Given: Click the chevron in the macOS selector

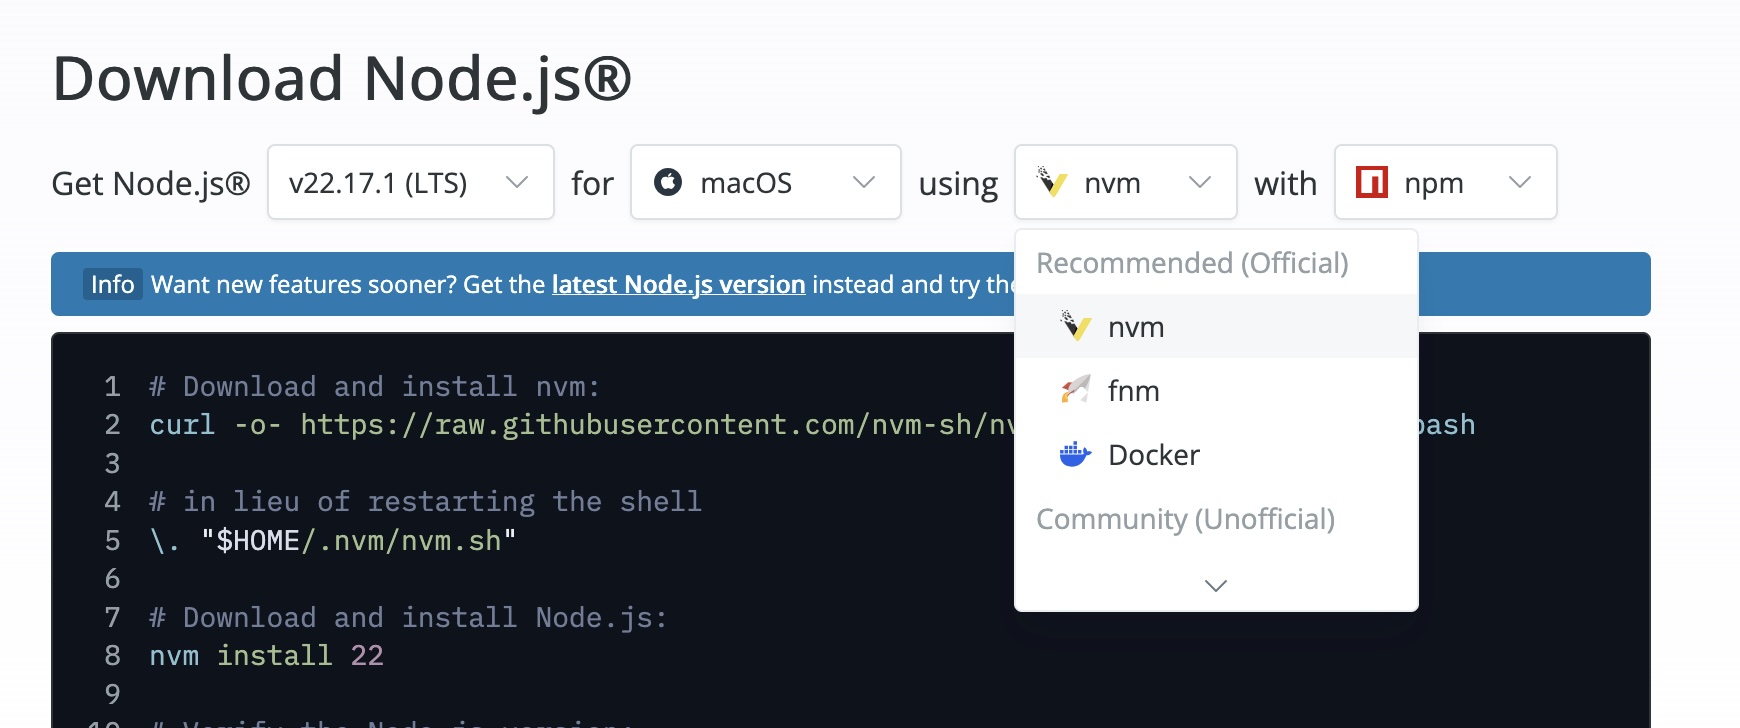Looking at the screenshot, I should 864,182.
